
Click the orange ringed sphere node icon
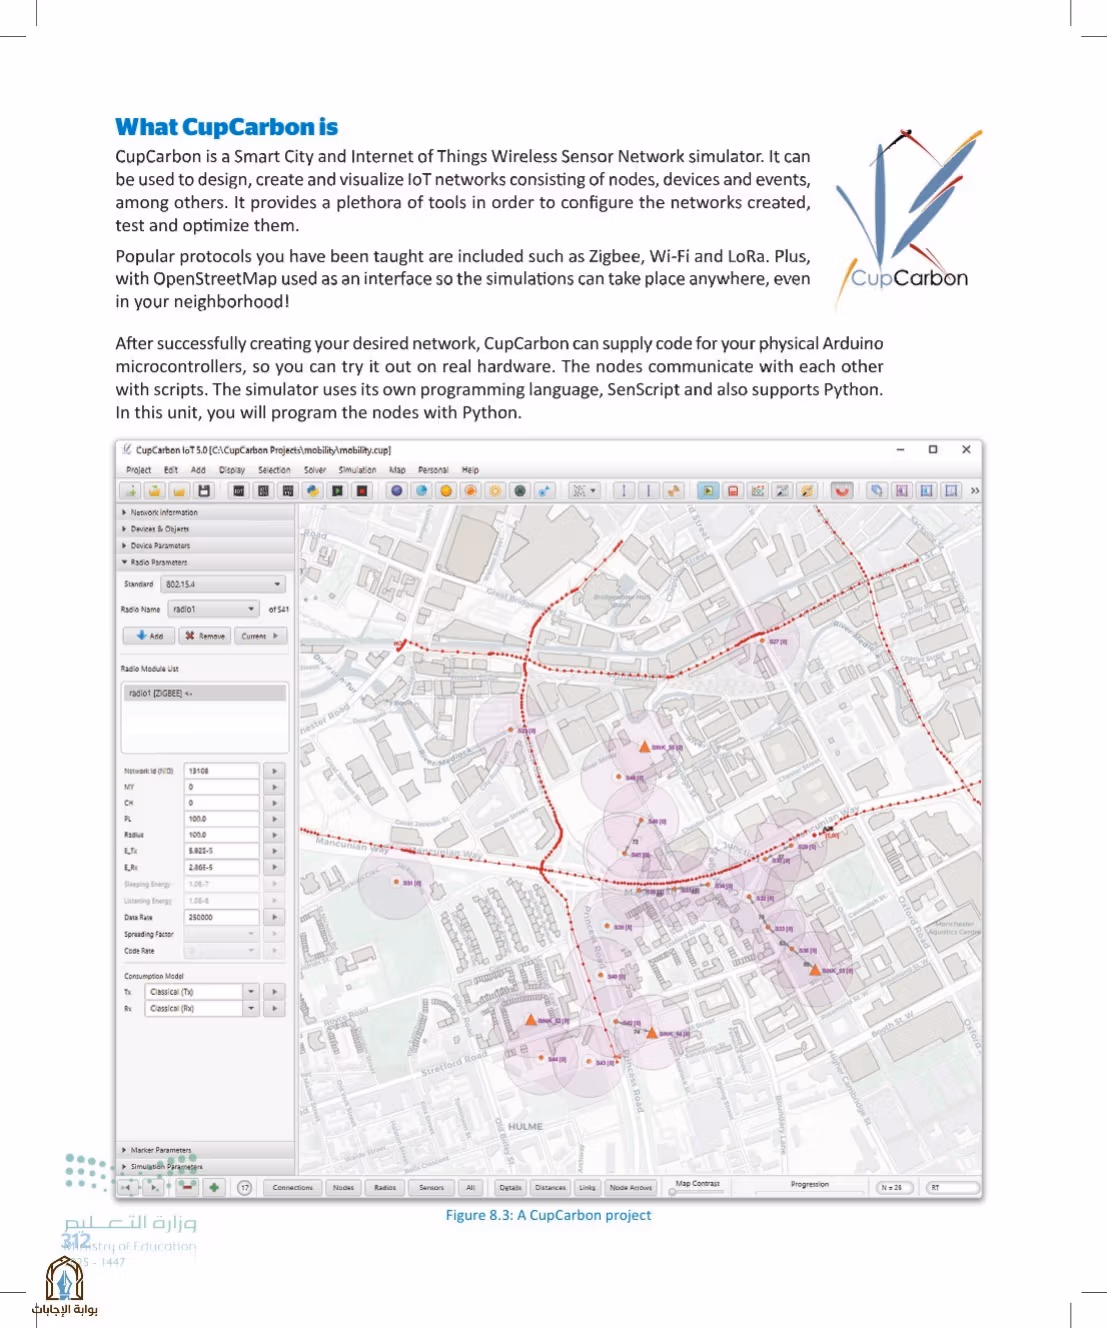pyautogui.click(x=471, y=491)
